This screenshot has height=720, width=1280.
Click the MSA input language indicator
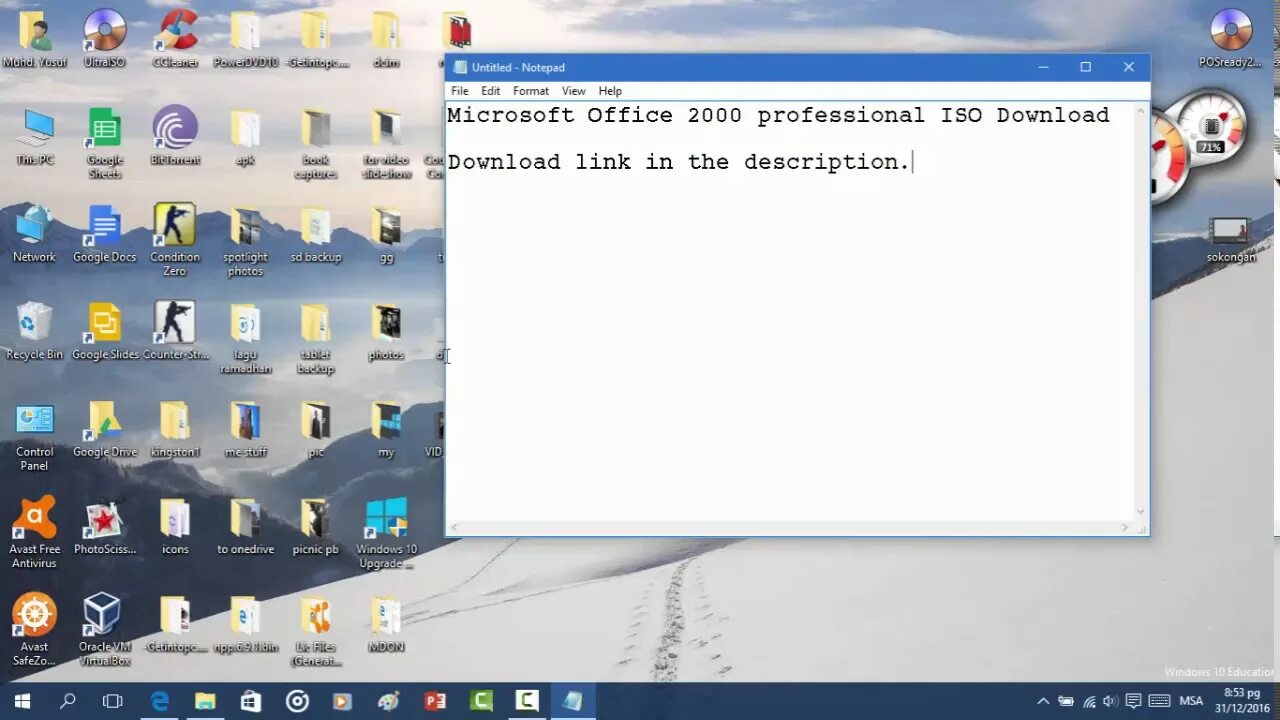1191,701
